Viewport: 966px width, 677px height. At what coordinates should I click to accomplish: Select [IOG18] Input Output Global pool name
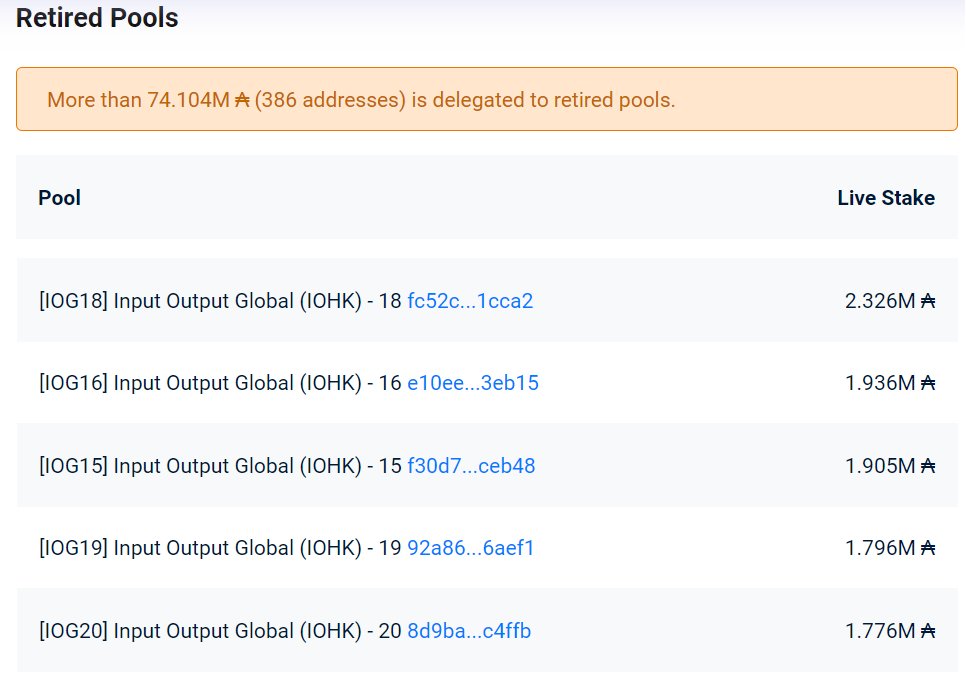pyautogui.click(x=220, y=301)
